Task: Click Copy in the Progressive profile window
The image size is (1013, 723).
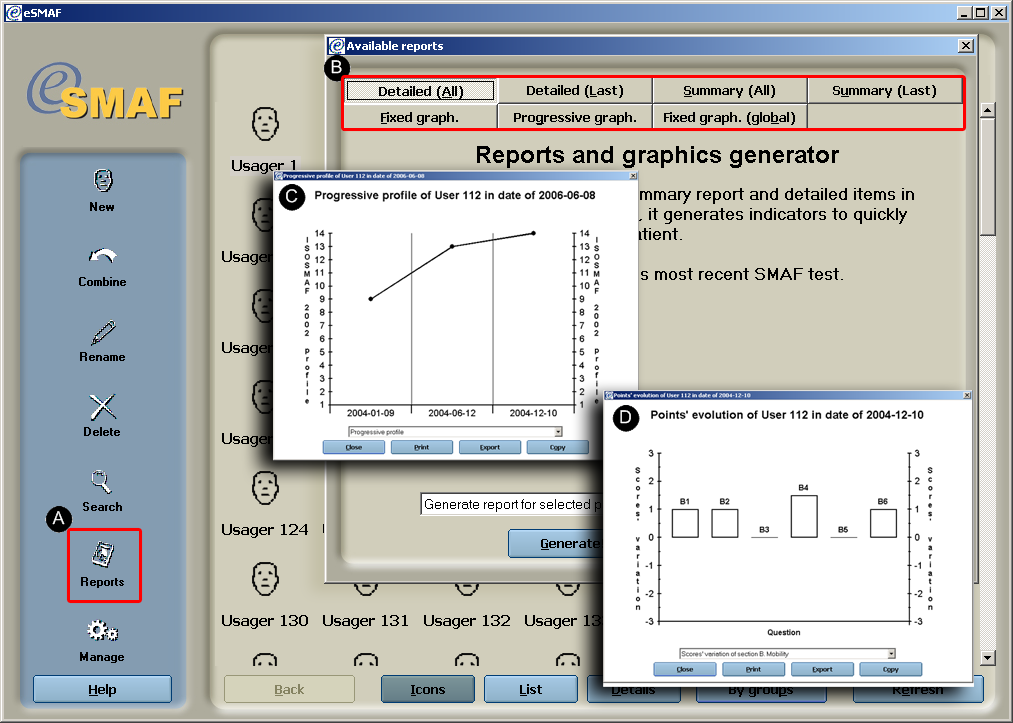Action: (x=558, y=447)
